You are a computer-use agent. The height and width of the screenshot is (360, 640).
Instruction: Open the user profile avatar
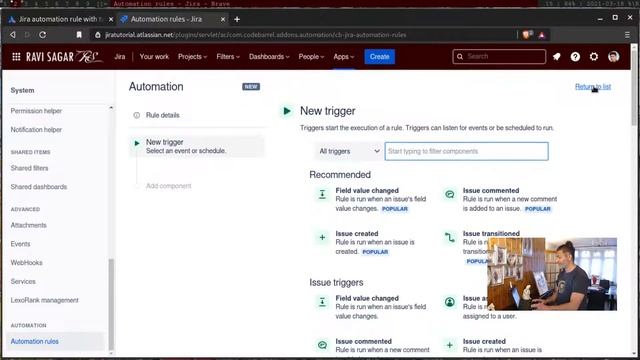pyautogui.click(x=613, y=57)
